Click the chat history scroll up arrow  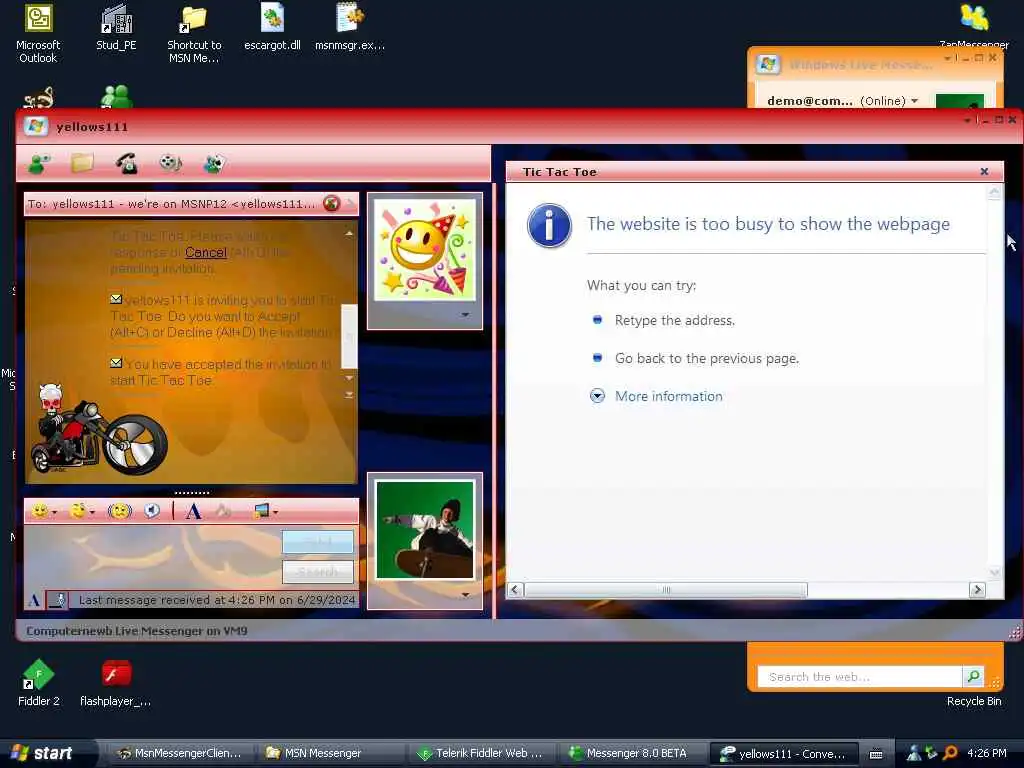tap(349, 233)
